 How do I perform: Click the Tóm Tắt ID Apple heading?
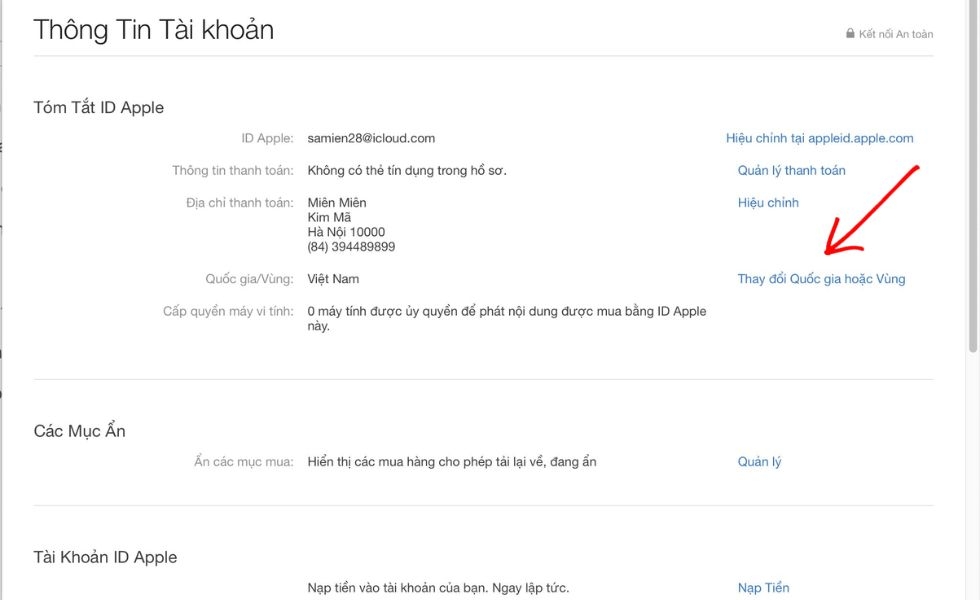coord(98,108)
